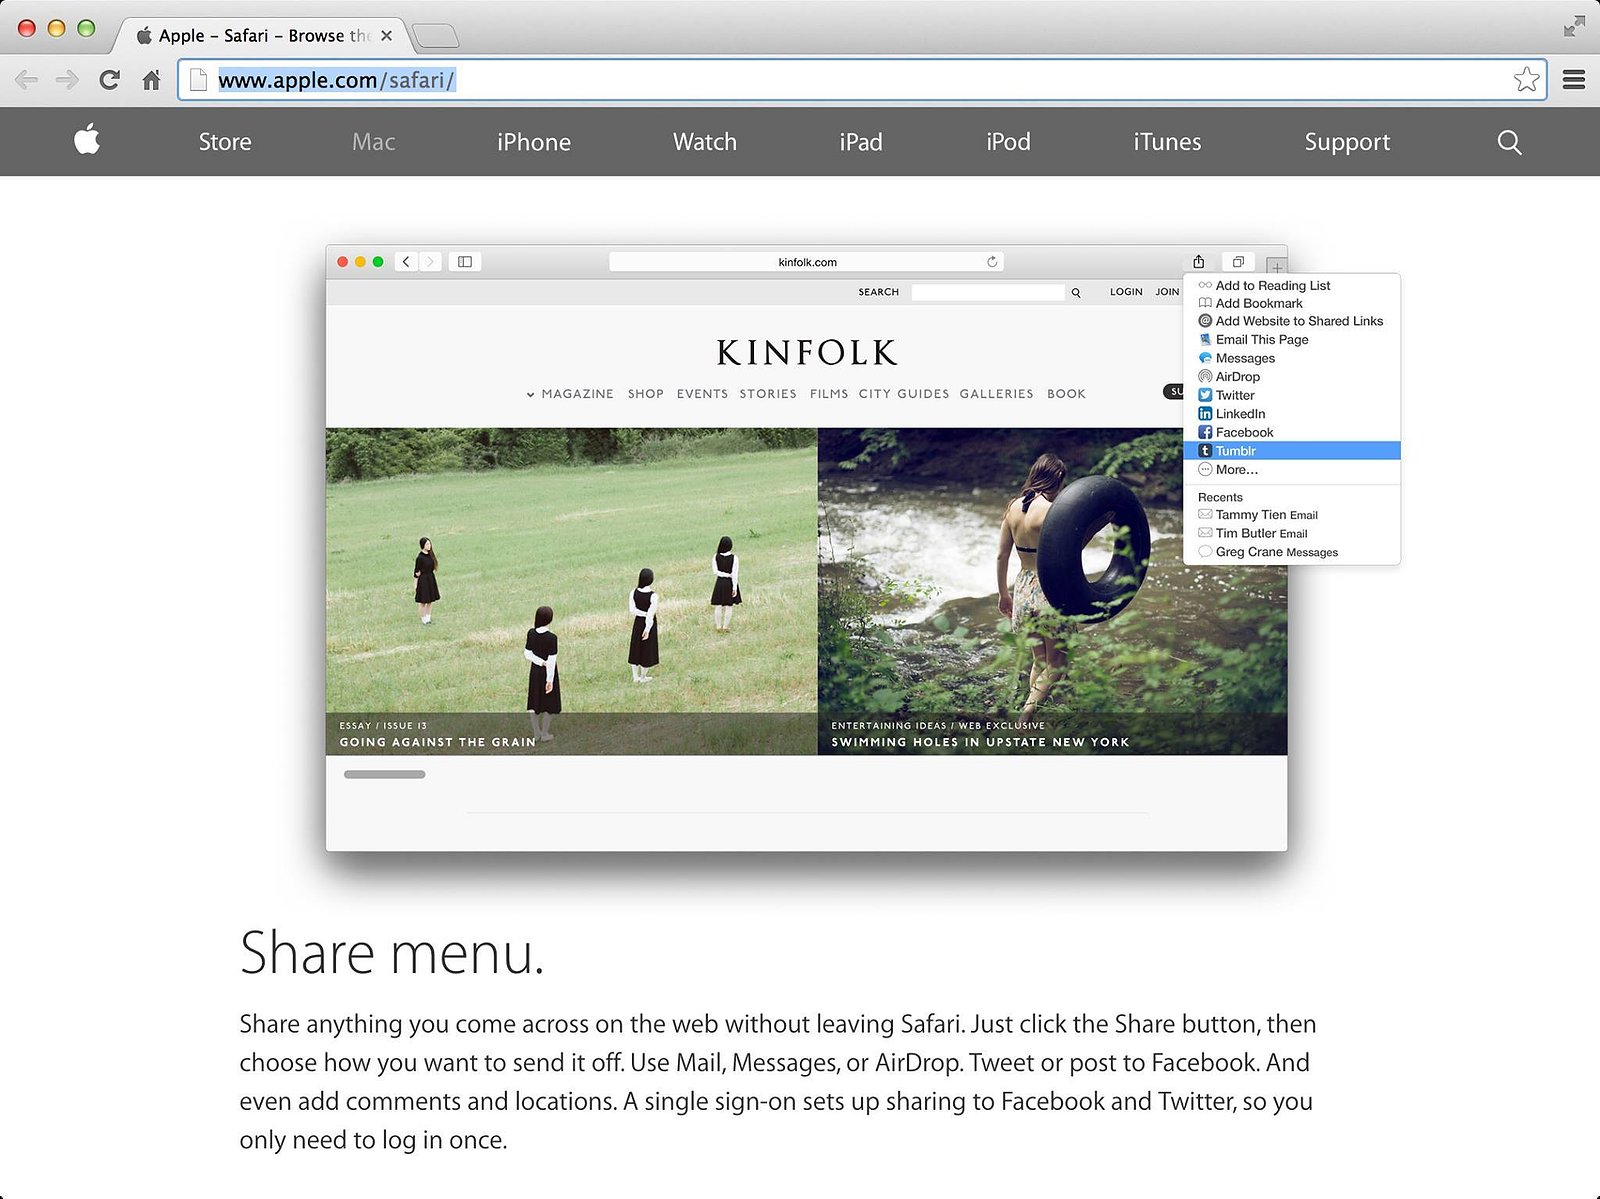The image size is (1600, 1199).
Task: Click the Kinfolk search magnifier icon
Action: pyautogui.click(x=1076, y=292)
